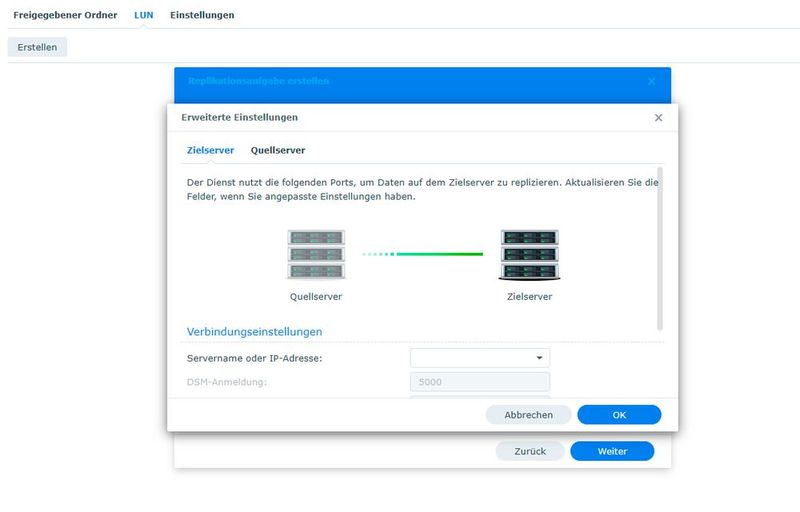Viewport: 800px width, 512px height.
Task: Click the DSM-Anmeldung port field showing 5000
Action: pos(480,381)
